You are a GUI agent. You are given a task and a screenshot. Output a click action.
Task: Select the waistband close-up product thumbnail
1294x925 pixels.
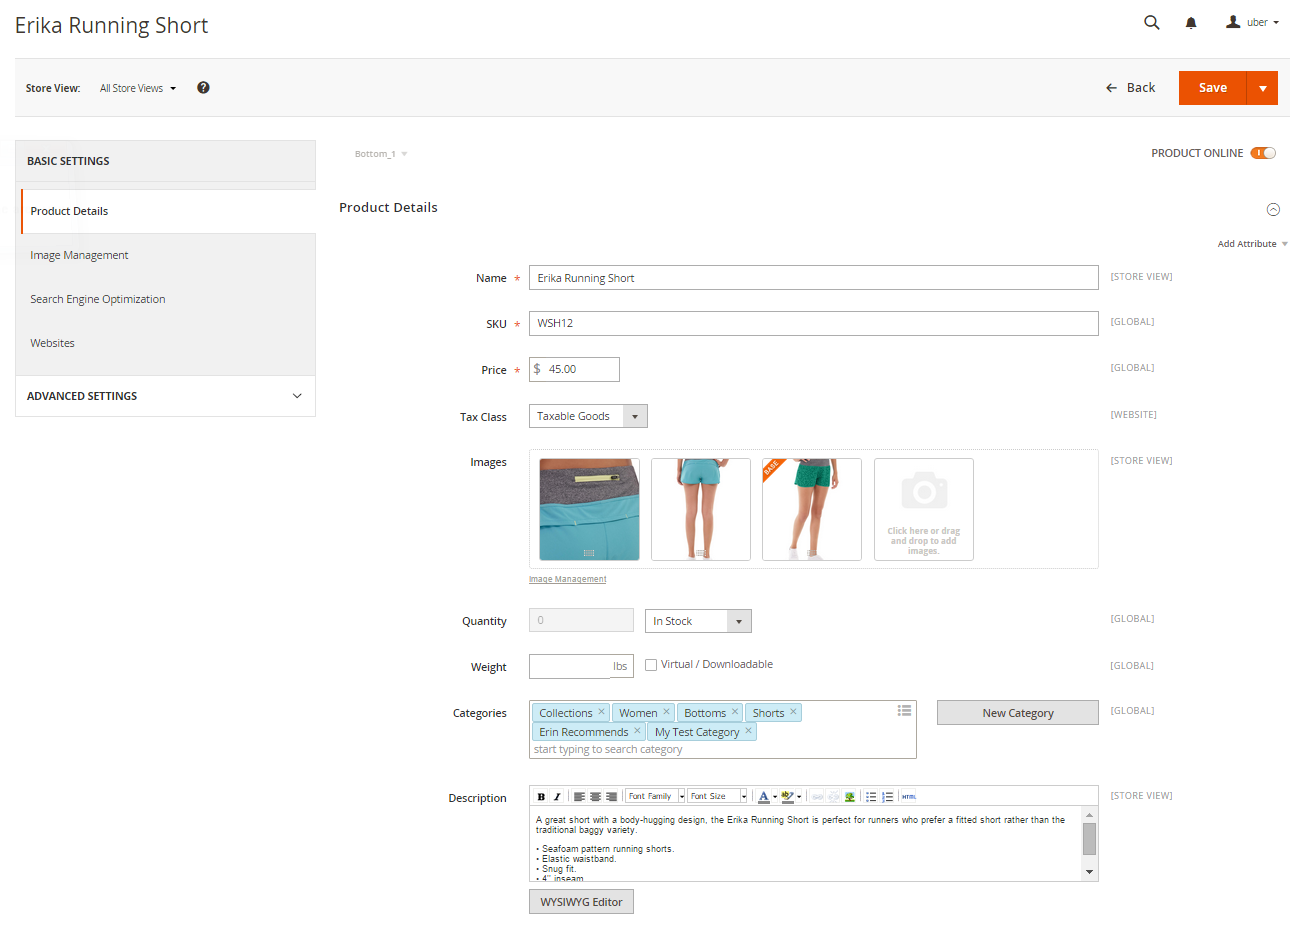(x=589, y=509)
